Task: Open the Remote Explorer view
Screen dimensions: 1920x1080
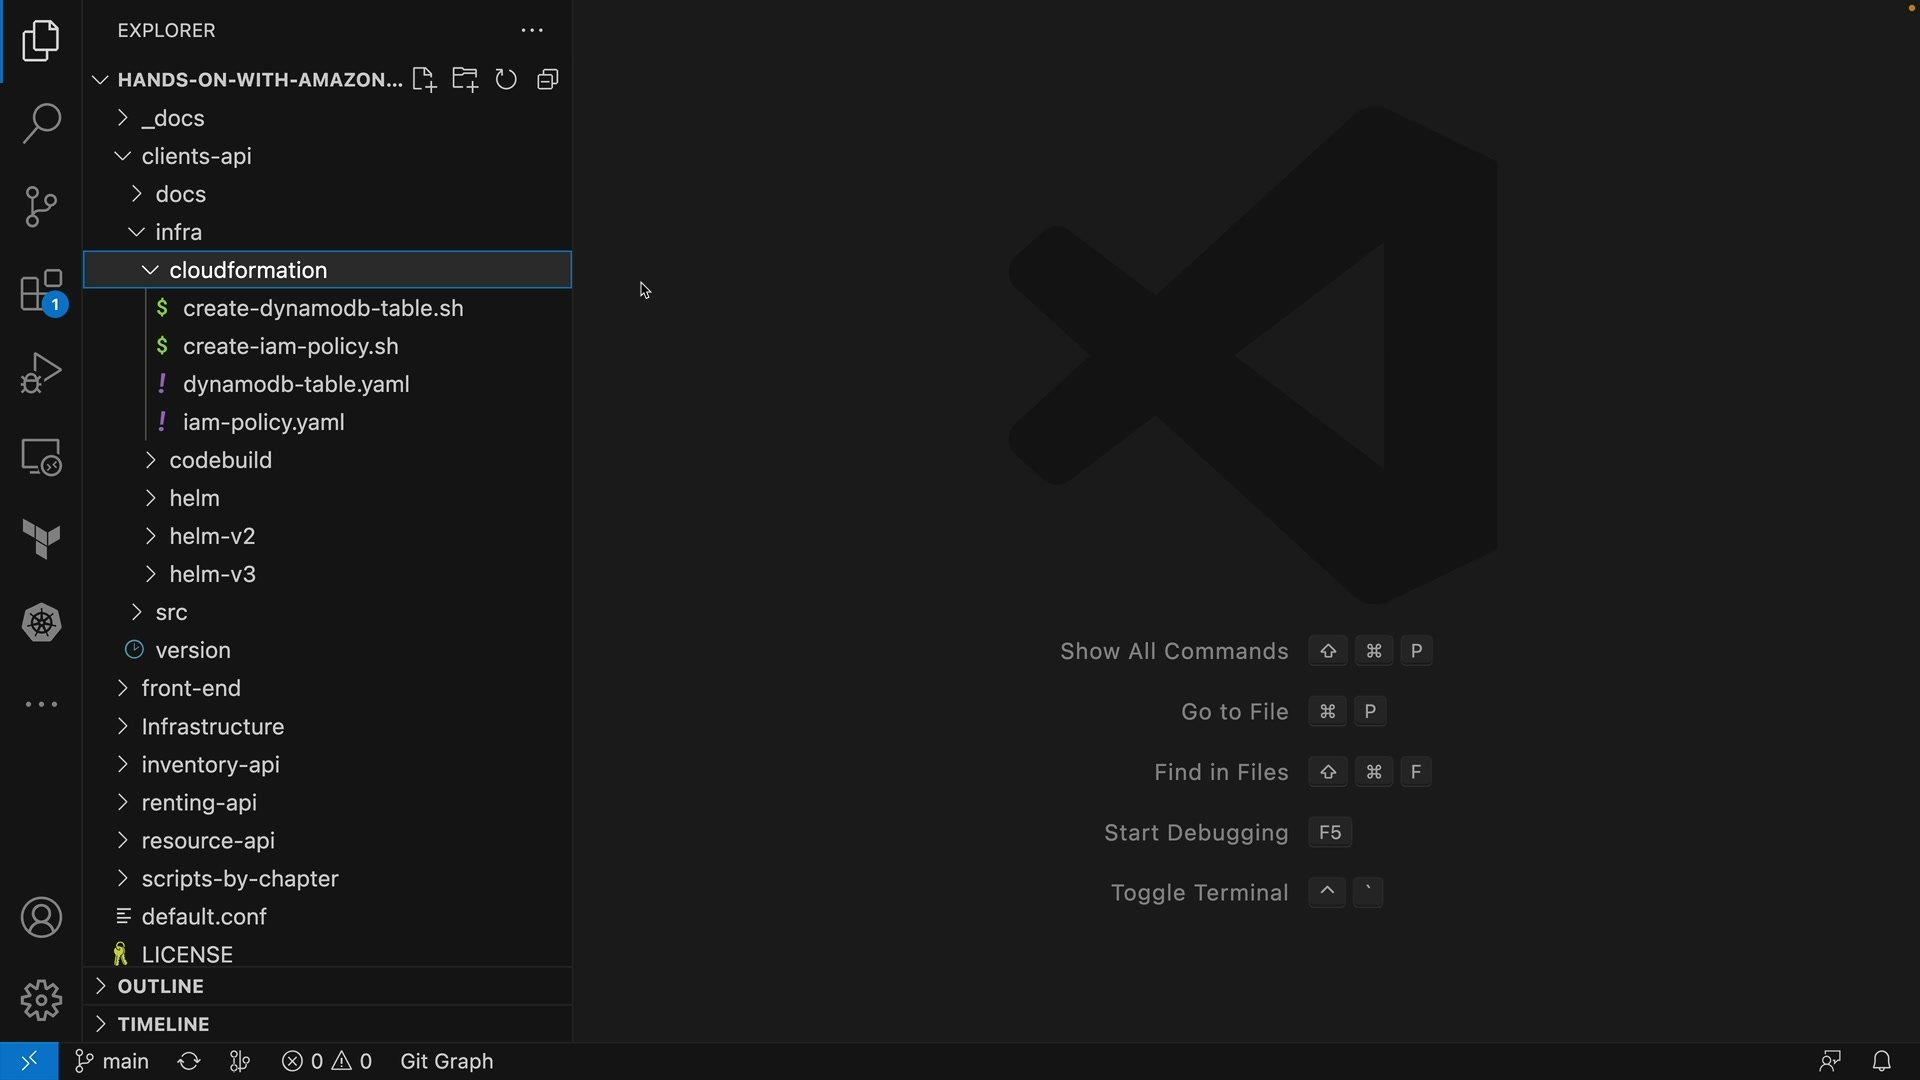Action: click(x=41, y=458)
